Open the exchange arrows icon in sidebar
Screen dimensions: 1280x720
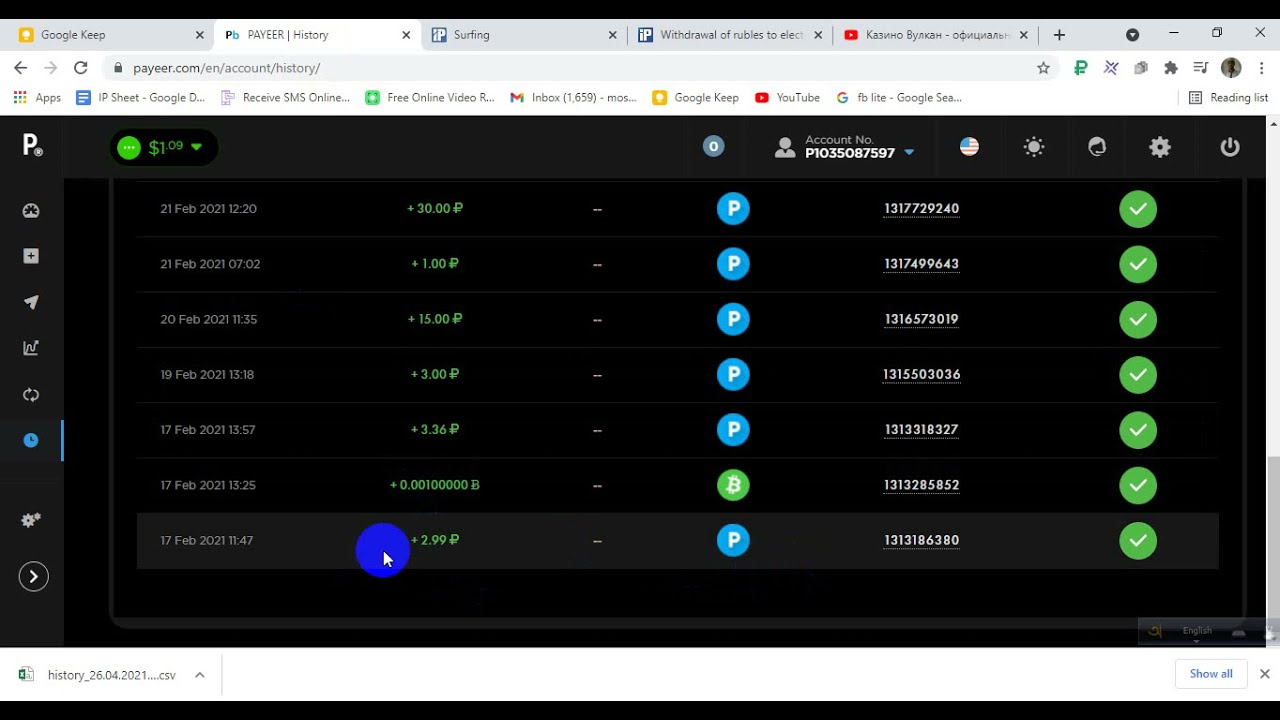coord(31,395)
